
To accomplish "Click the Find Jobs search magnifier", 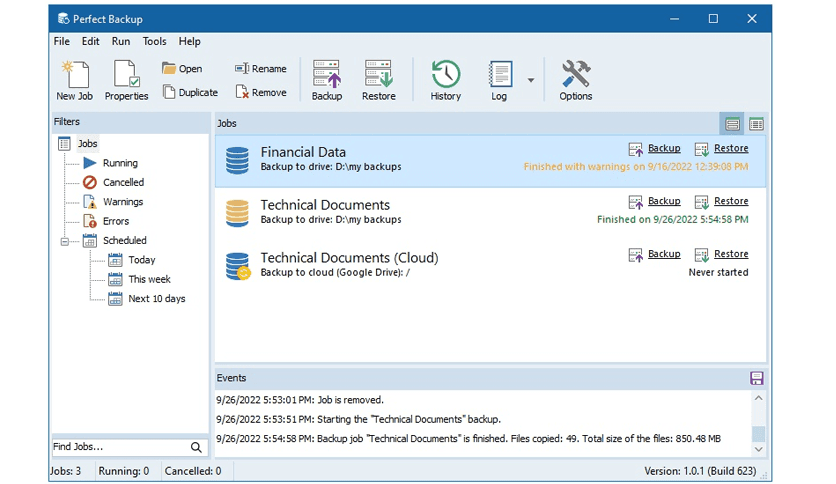I will [196, 447].
